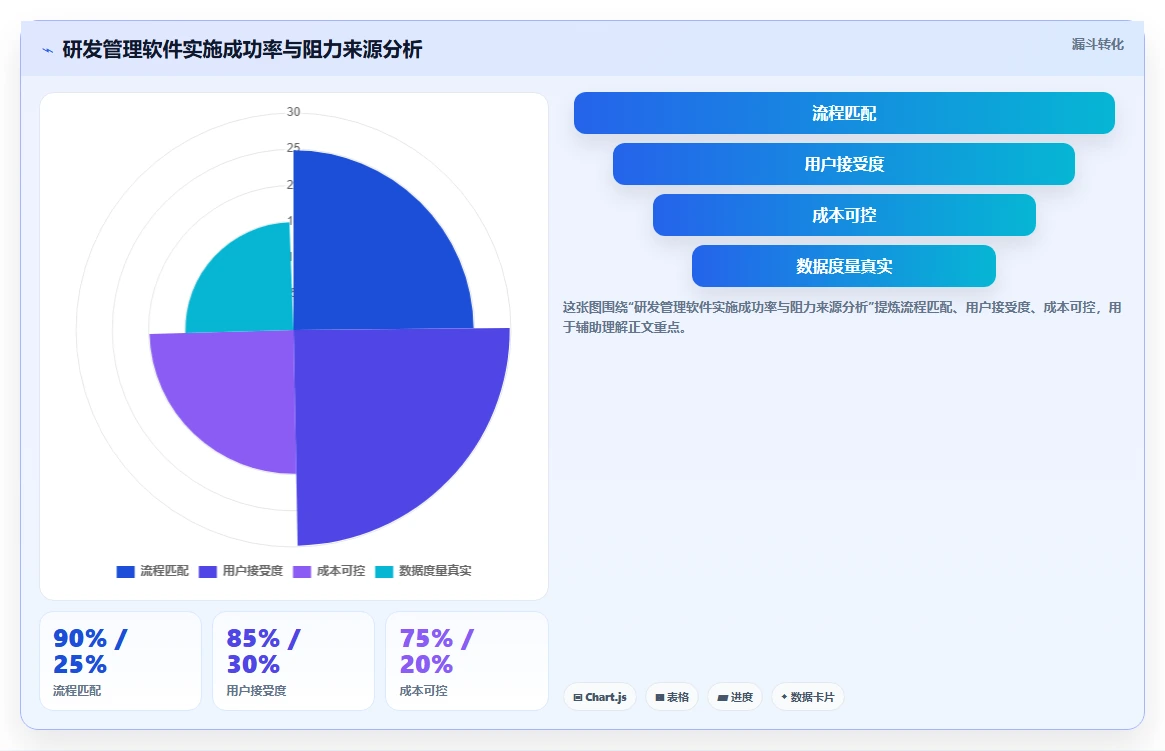Image resolution: width=1165 pixels, height=751 pixels.
Task: Click the chart title 研发管理软件实施成功率与阻力来源分析
Action: point(242,50)
